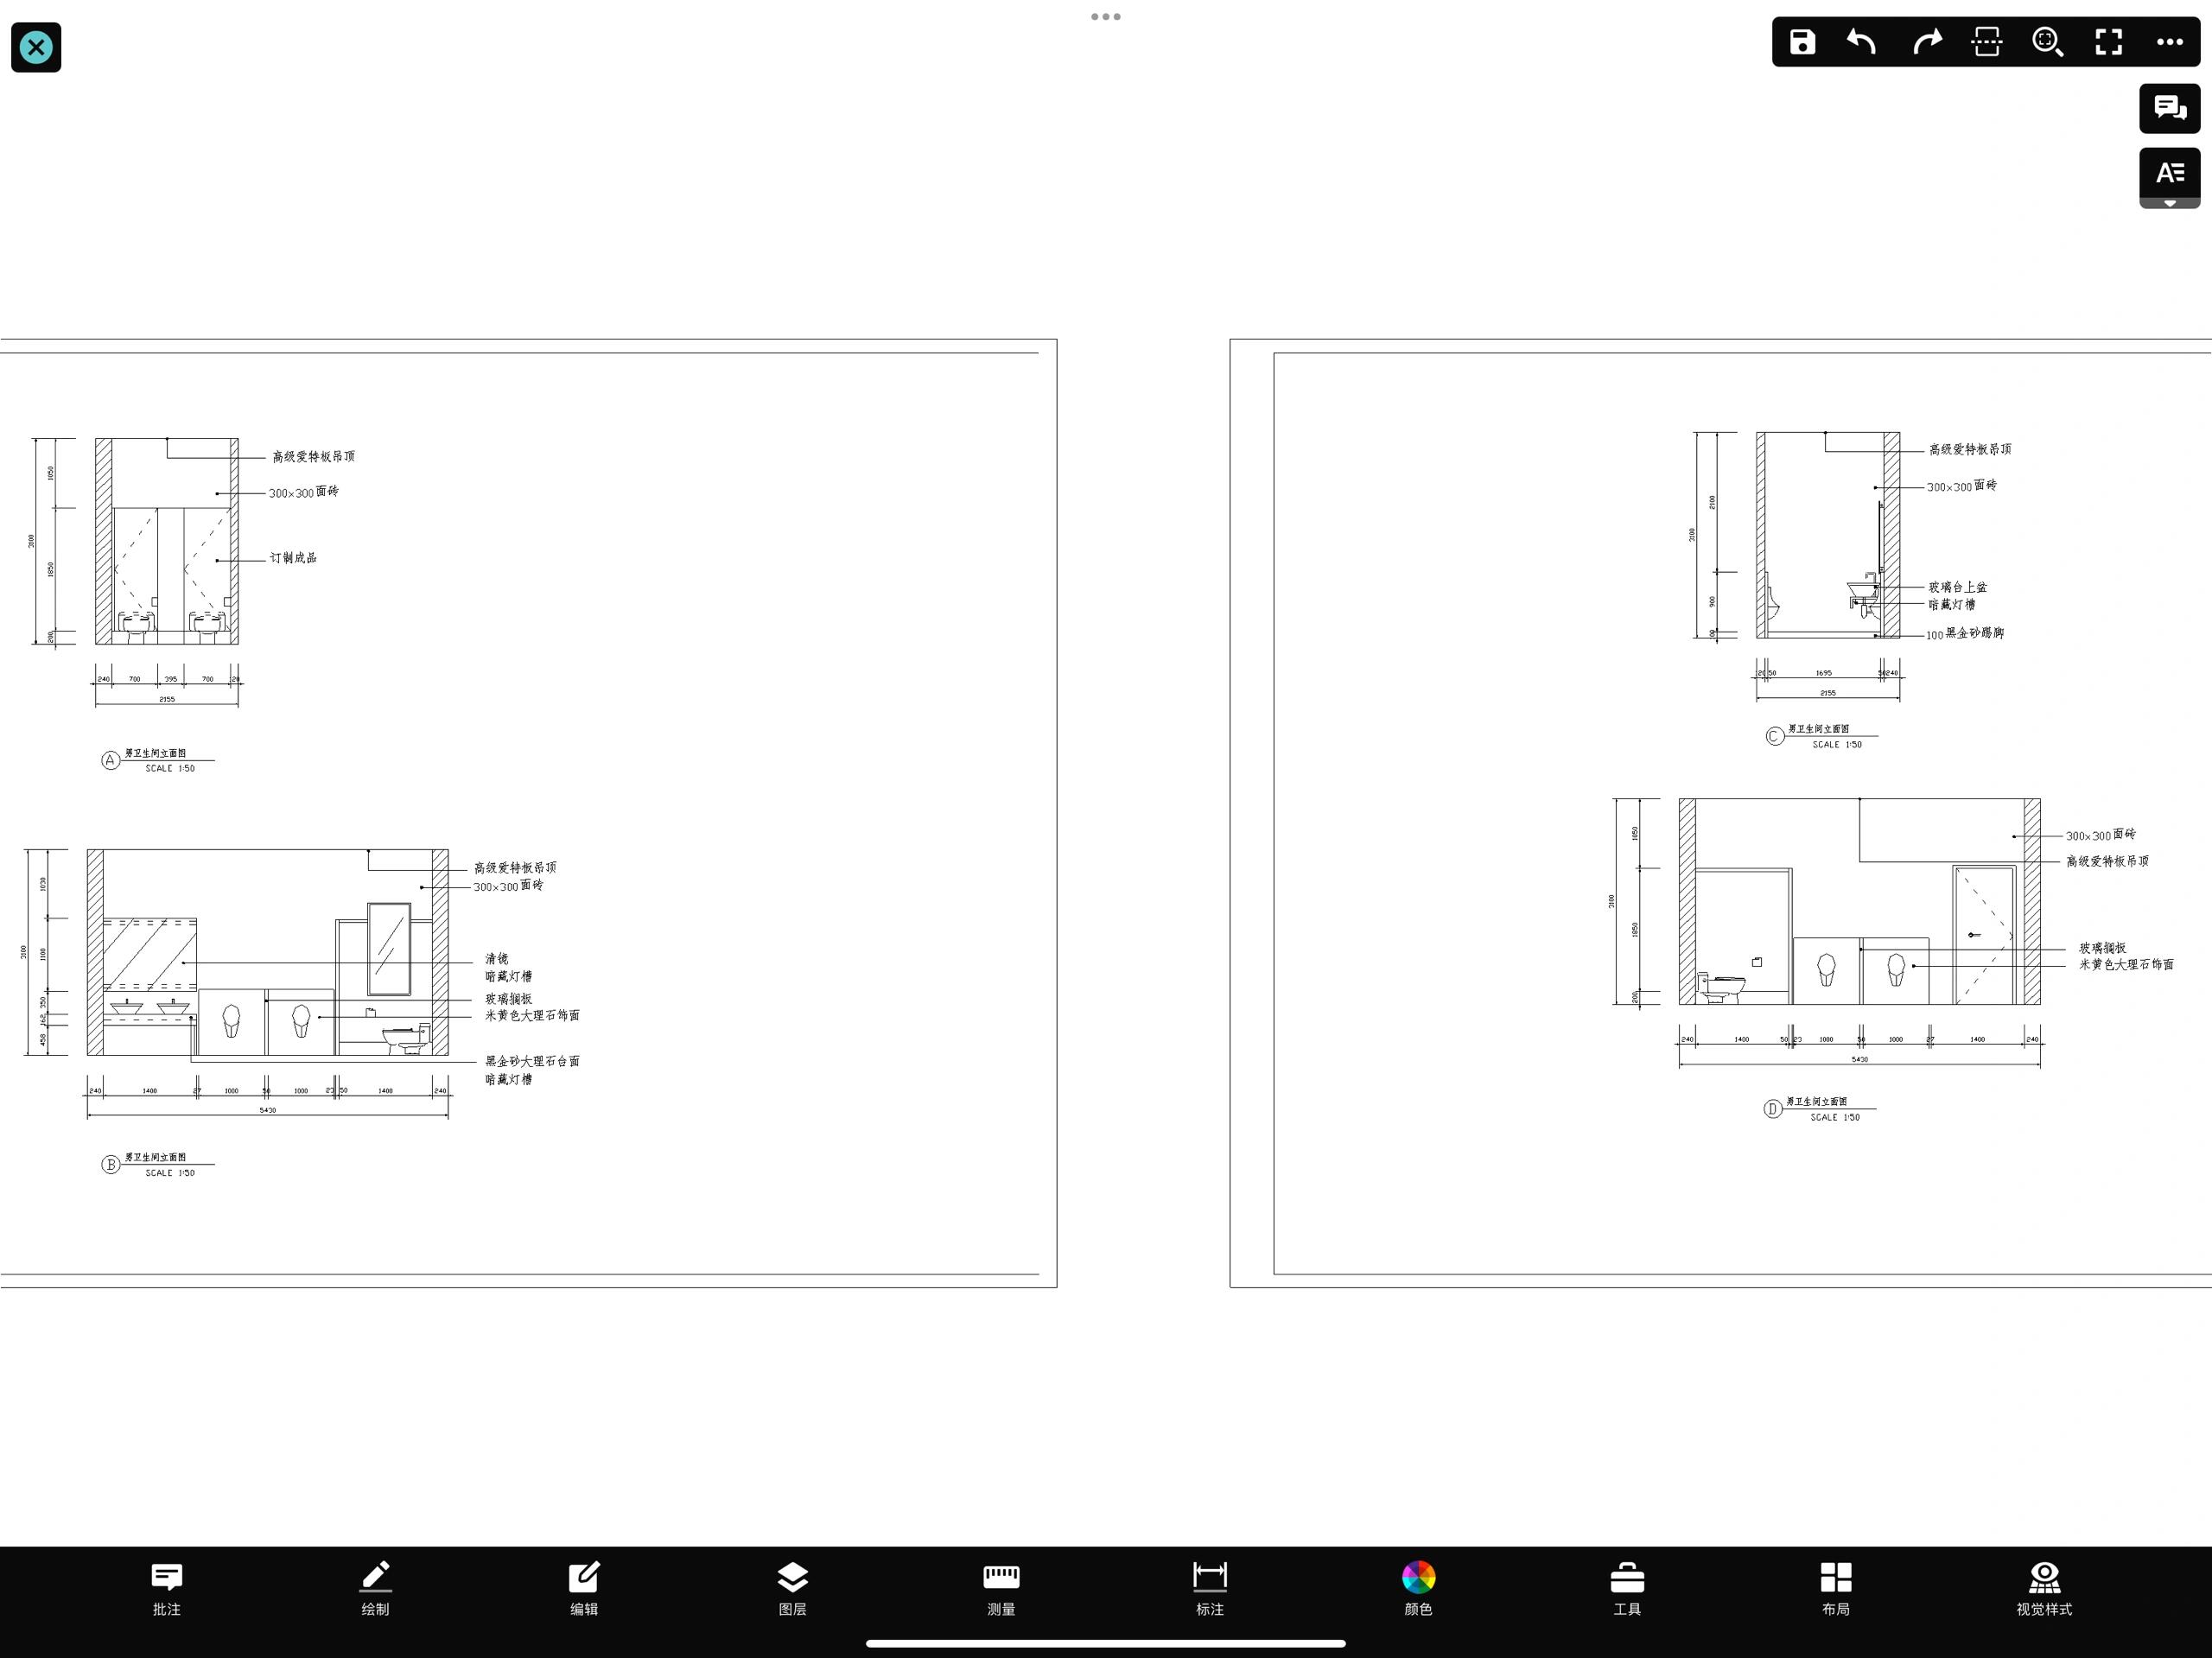Undo the last action
This screenshot has height=1658, width=2212.
[1862, 42]
